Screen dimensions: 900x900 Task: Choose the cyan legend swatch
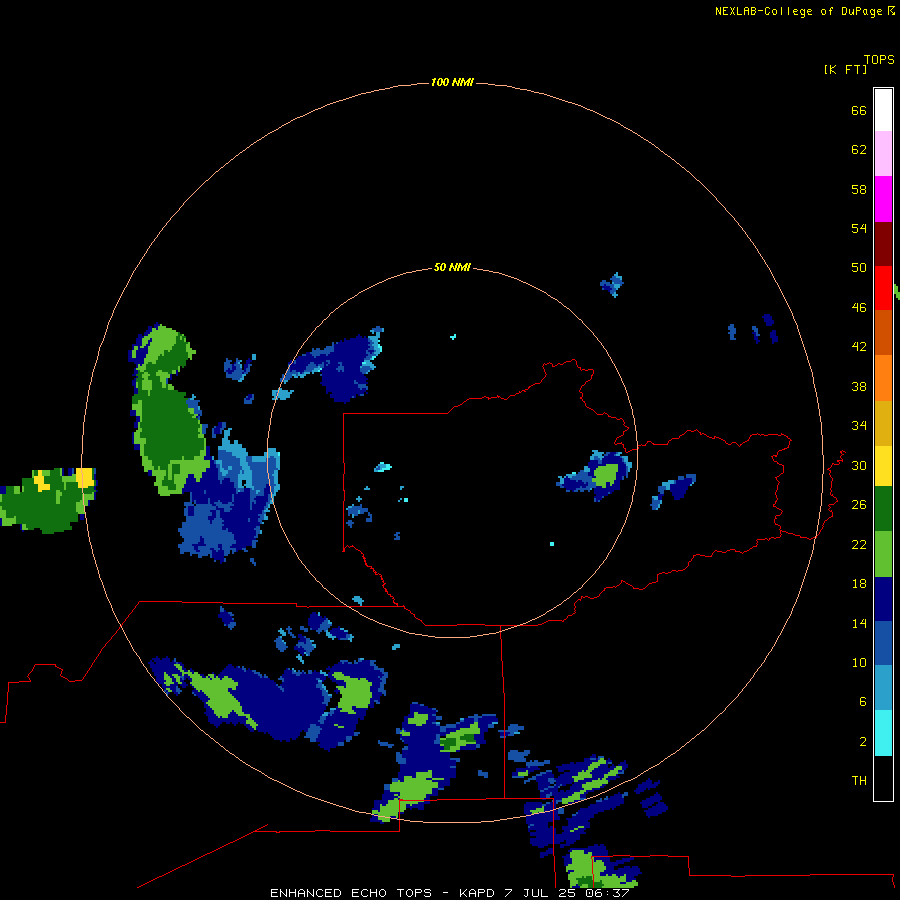pyautogui.click(x=883, y=733)
